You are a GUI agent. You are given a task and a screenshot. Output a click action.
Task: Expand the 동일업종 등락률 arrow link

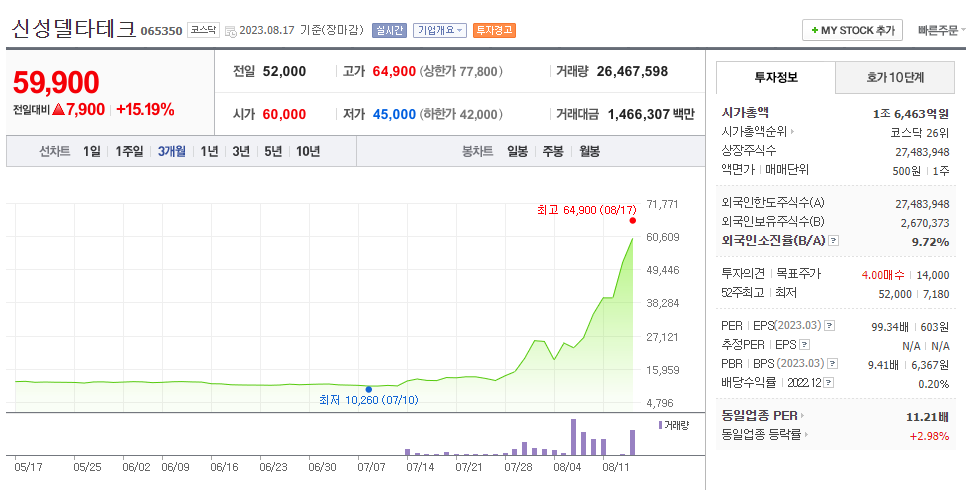tap(806, 435)
